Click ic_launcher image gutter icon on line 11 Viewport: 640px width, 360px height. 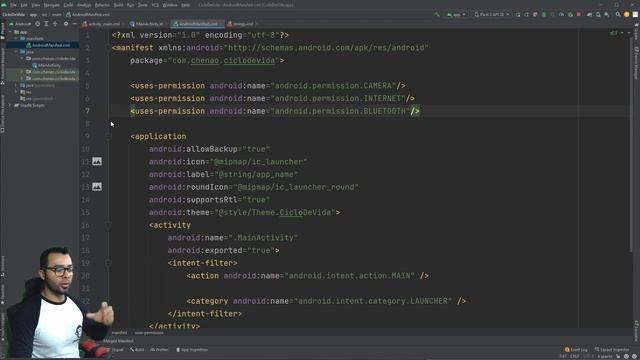tap(97, 162)
